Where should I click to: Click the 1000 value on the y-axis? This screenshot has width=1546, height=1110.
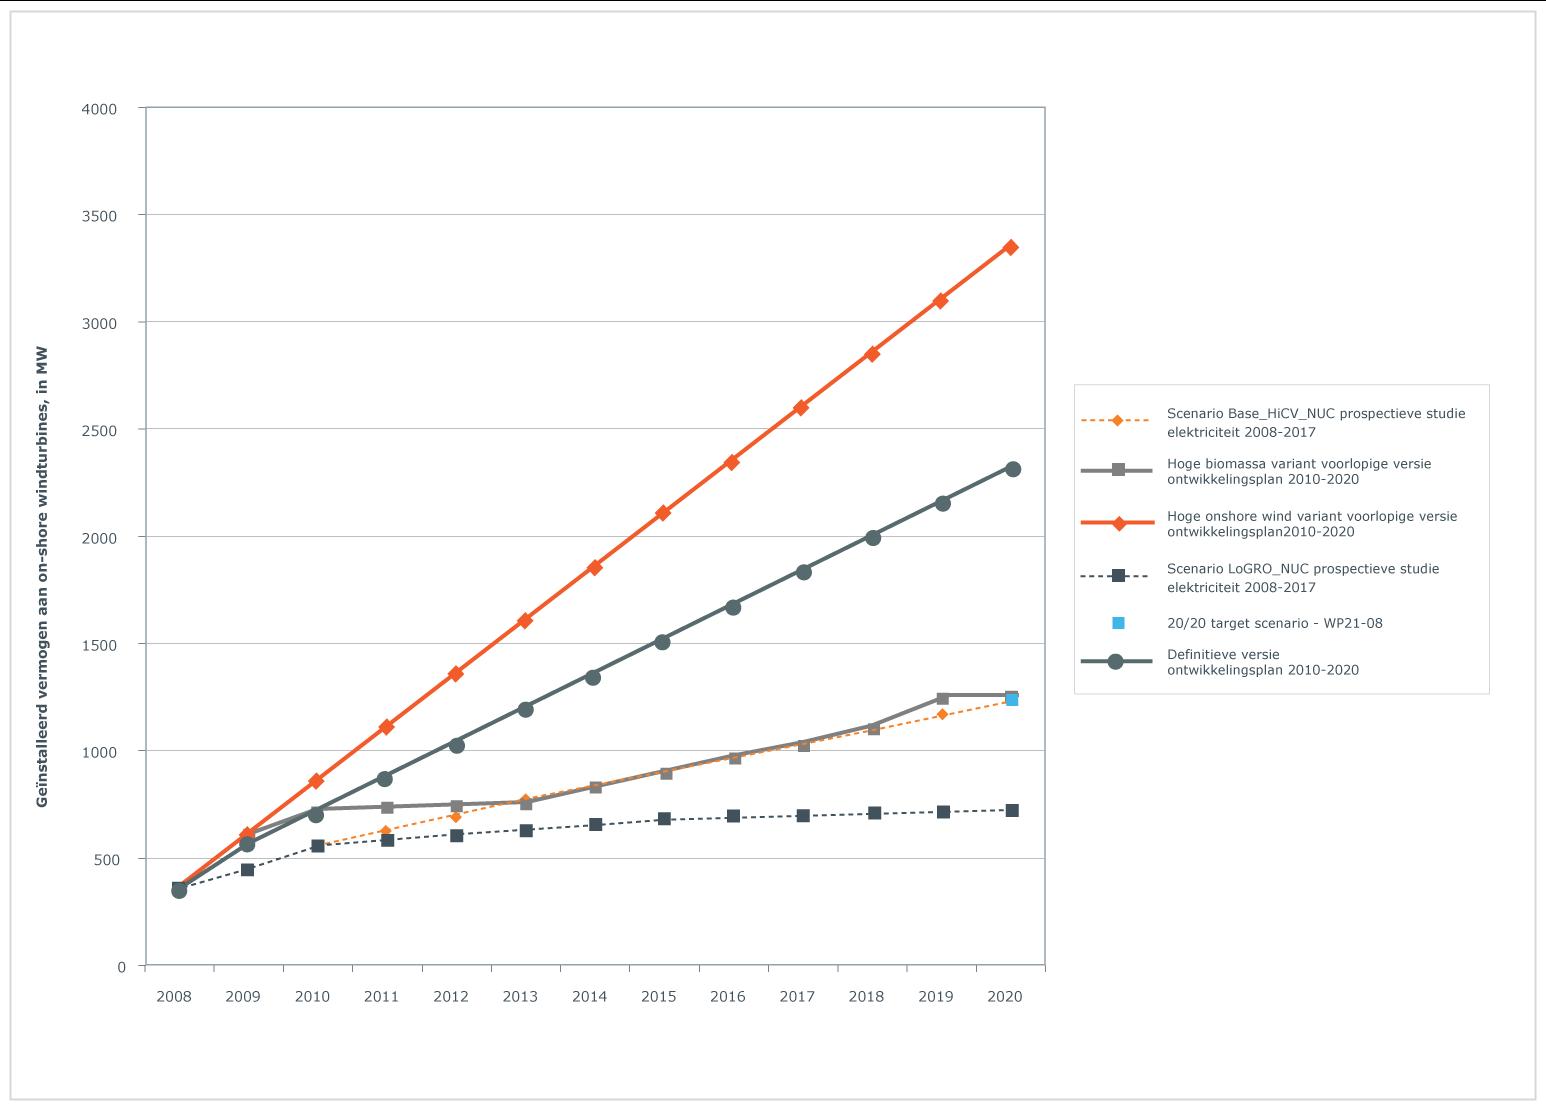click(99, 752)
